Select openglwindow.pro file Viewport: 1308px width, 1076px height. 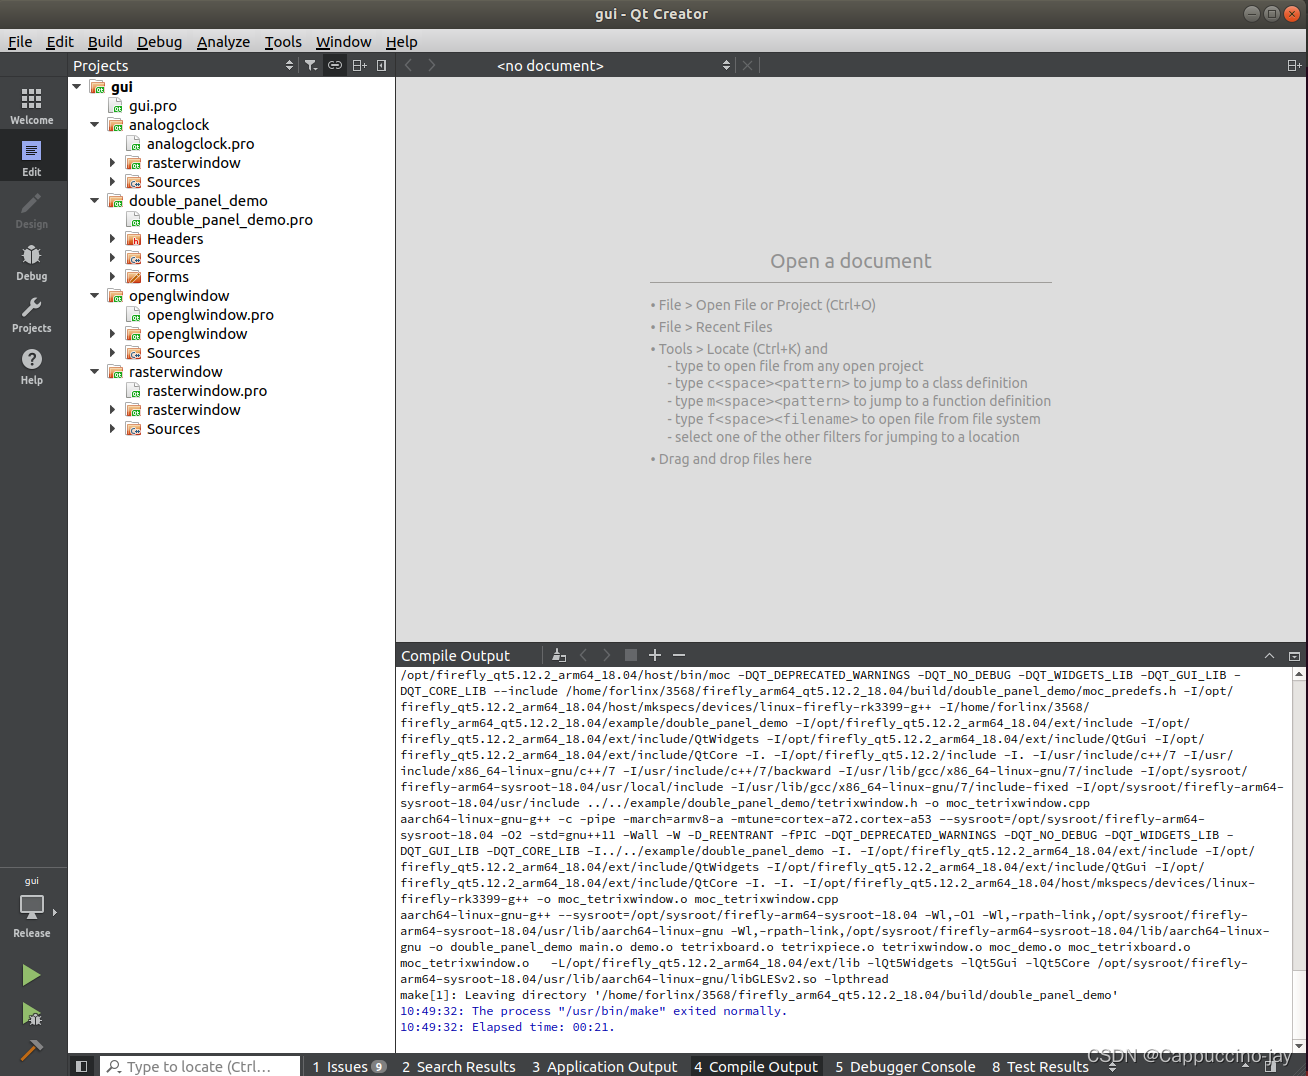[x=210, y=315]
